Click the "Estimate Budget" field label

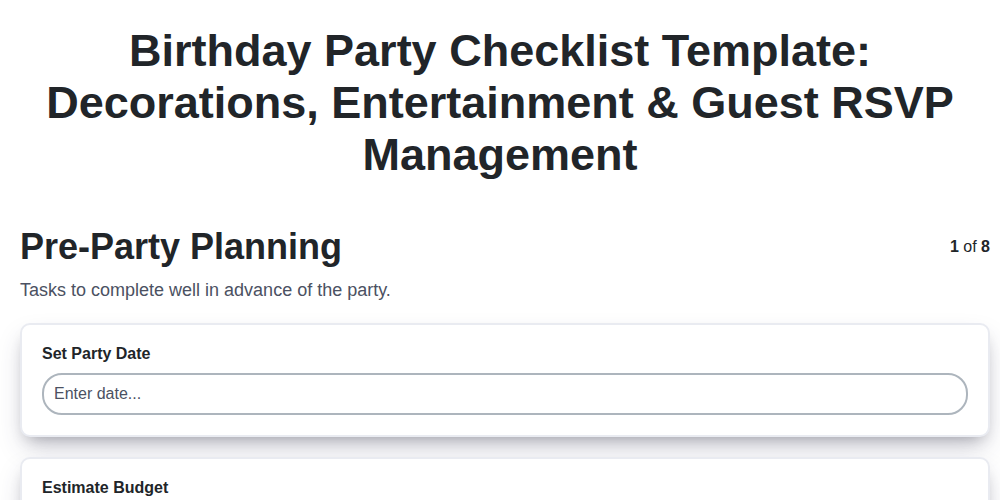click(x=105, y=488)
